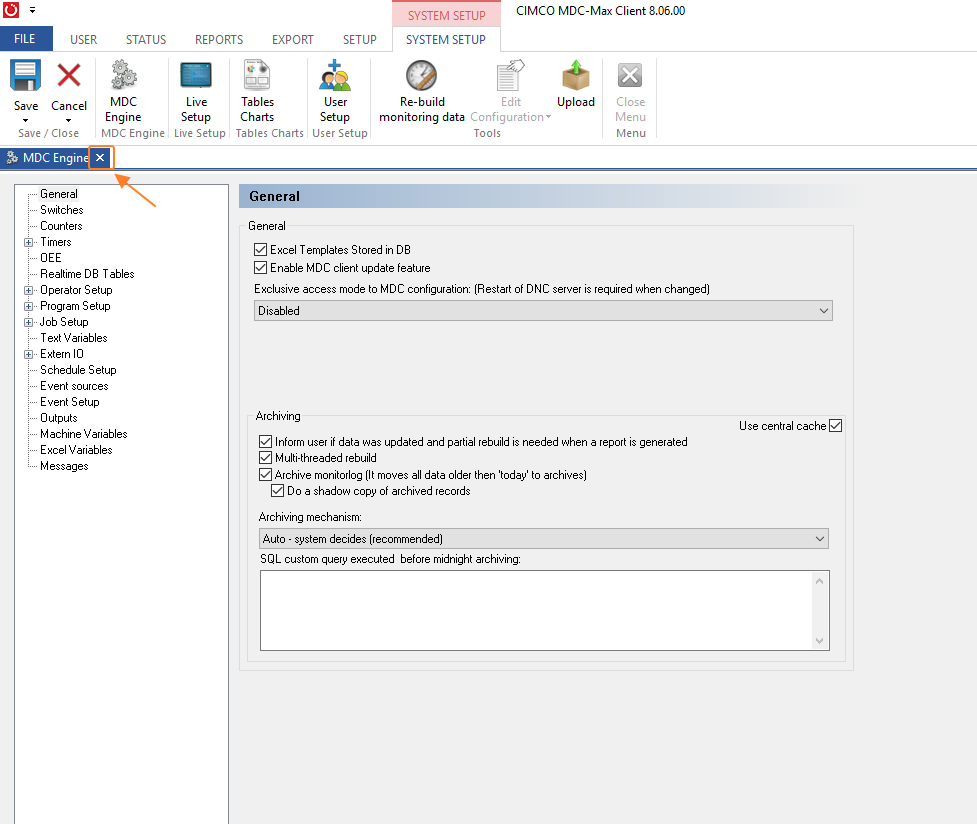Open quick access toolbar customize arrow

coord(32,10)
